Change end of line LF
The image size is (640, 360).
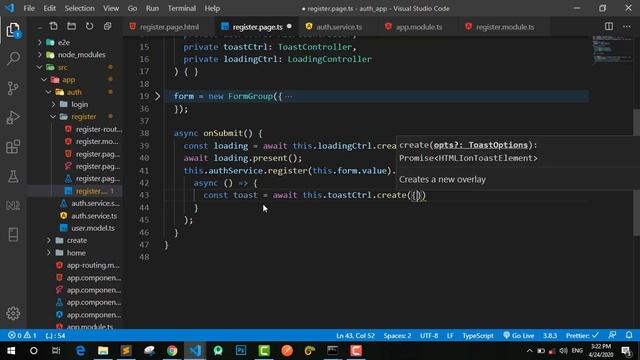coord(450,336)
